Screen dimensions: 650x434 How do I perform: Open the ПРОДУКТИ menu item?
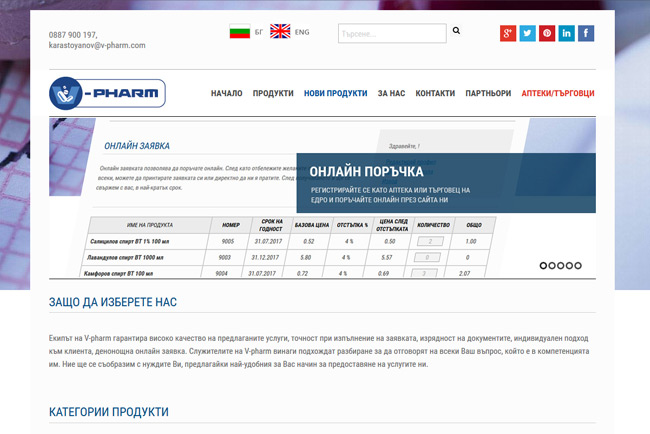click(x=273, y=93)
